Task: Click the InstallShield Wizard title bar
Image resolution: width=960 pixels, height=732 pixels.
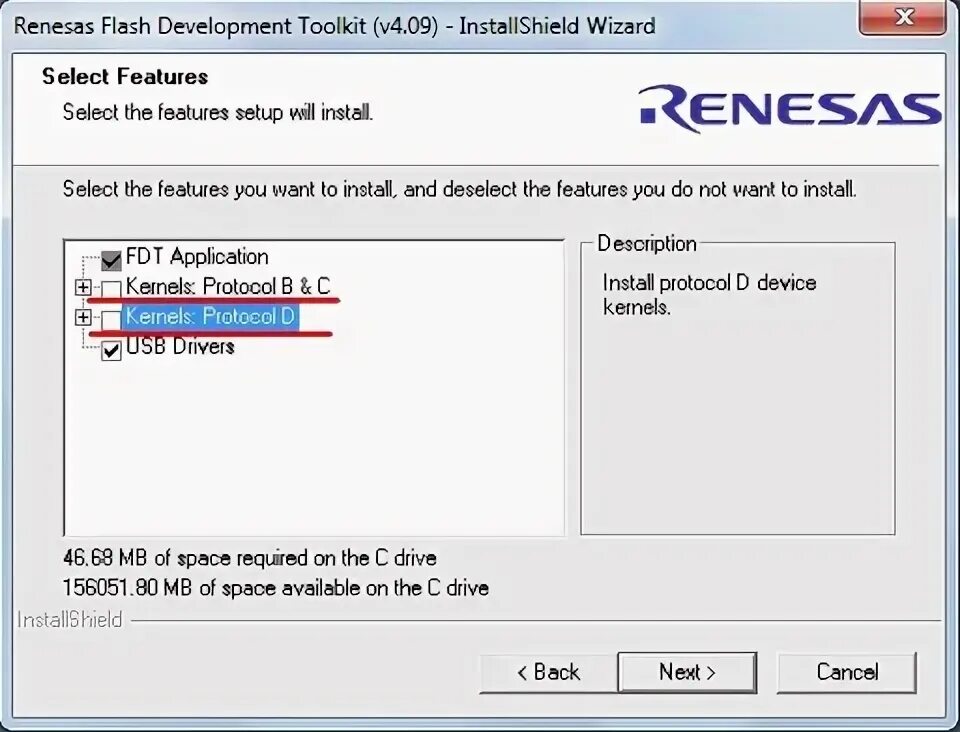Action: click(x=330, y=26)
